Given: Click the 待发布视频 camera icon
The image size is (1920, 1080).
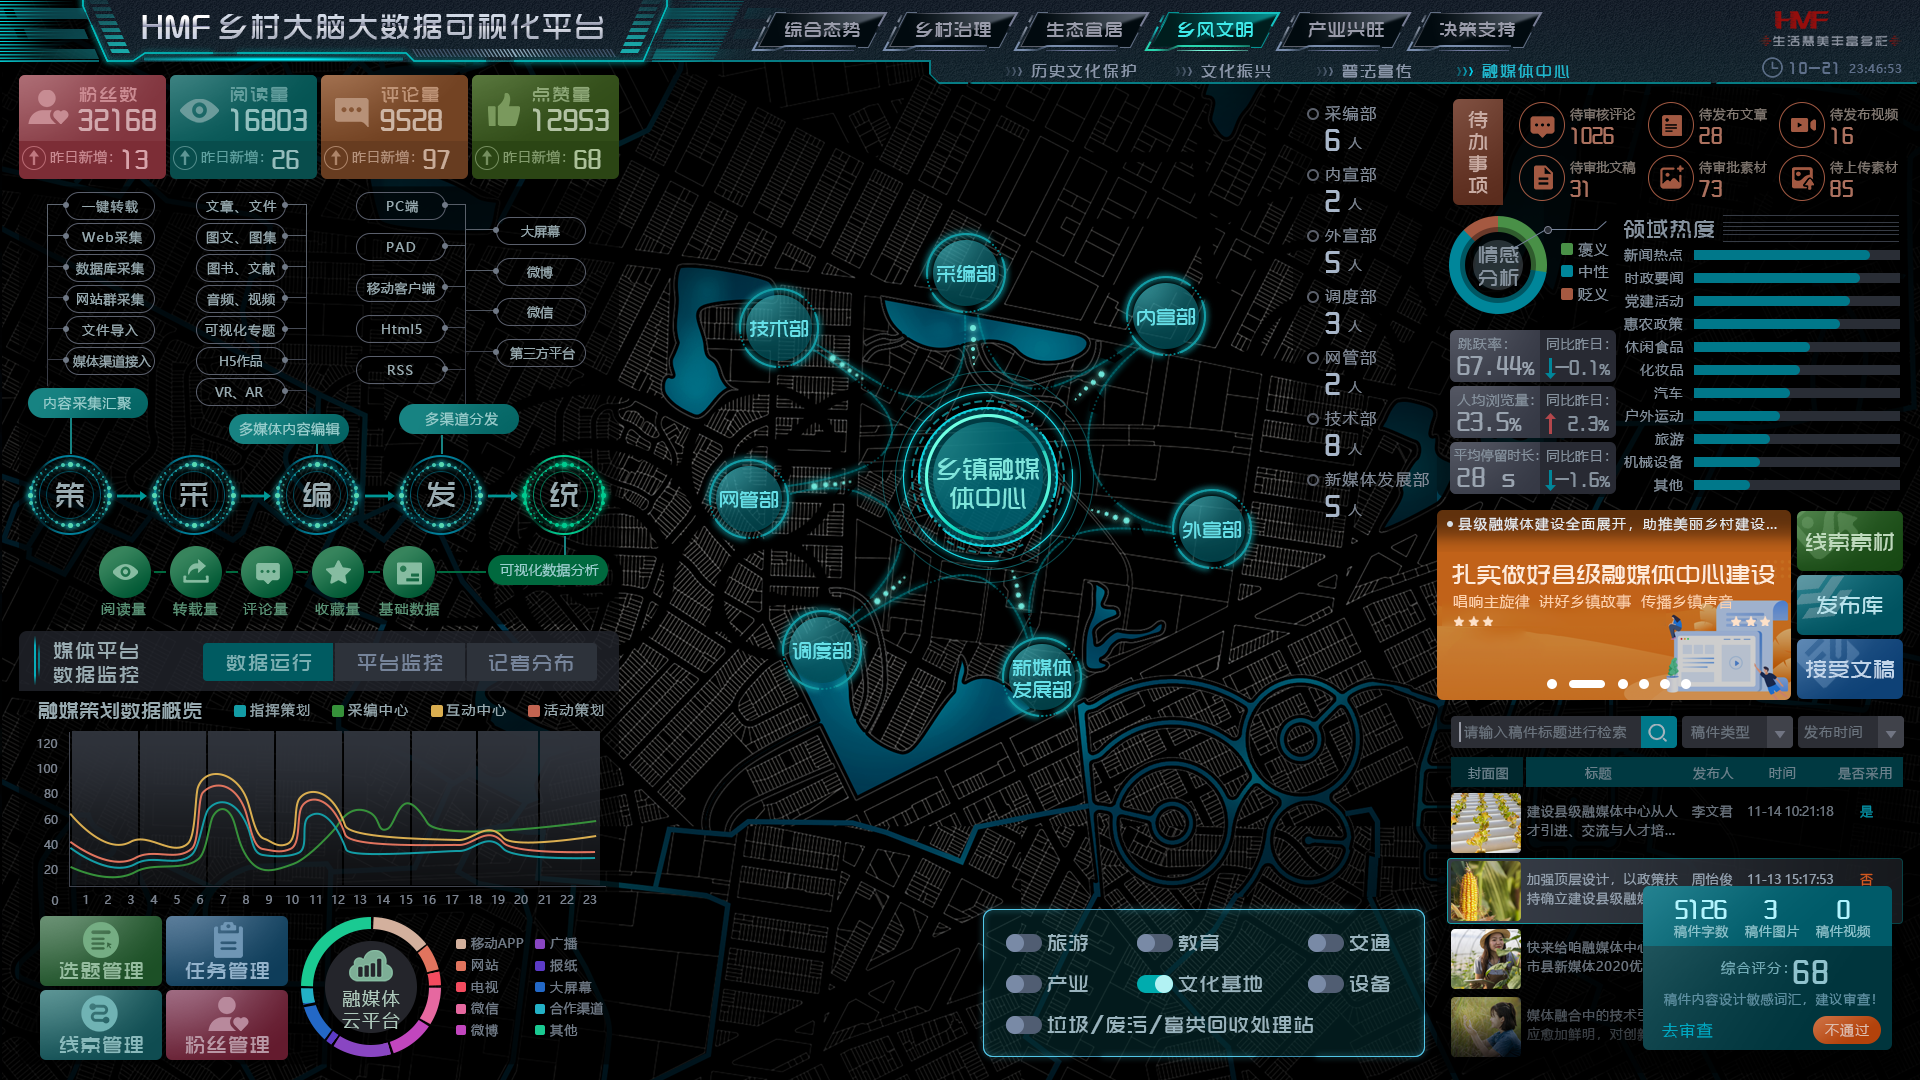Looking at the screenshot, I should pyautogui.click(x=1802, y=126).
